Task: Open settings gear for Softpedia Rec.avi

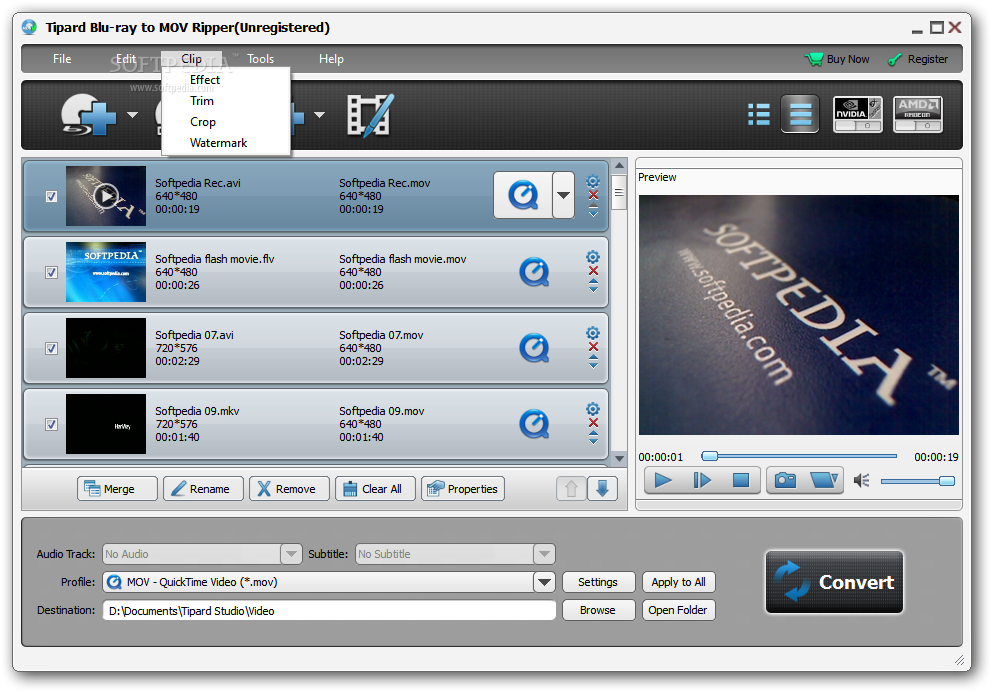Action: tap(593, 182)
